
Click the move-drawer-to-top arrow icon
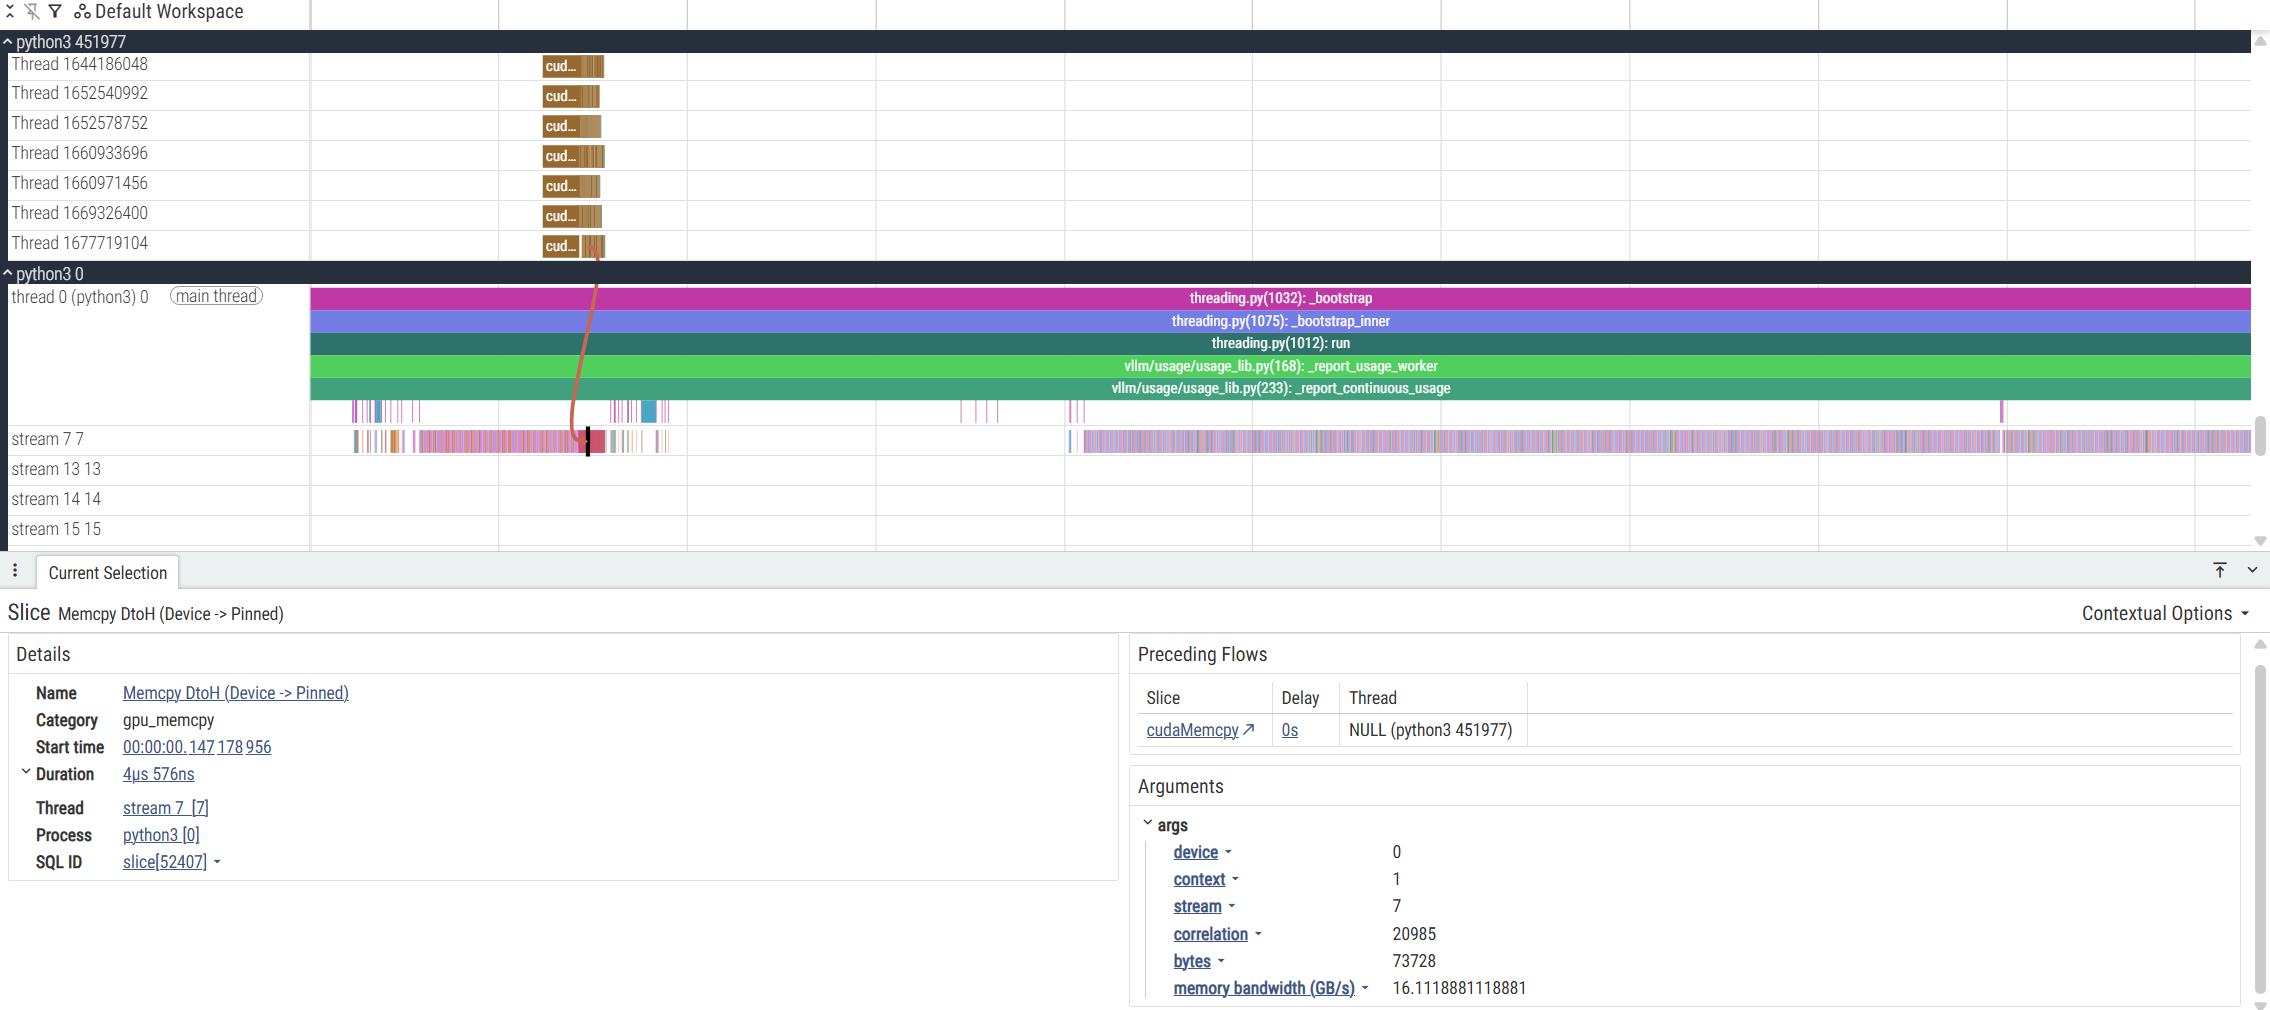2219,570
